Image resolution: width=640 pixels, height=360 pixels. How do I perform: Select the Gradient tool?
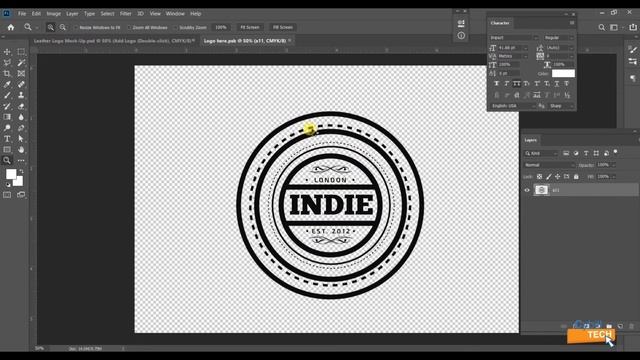coord(7,117)
